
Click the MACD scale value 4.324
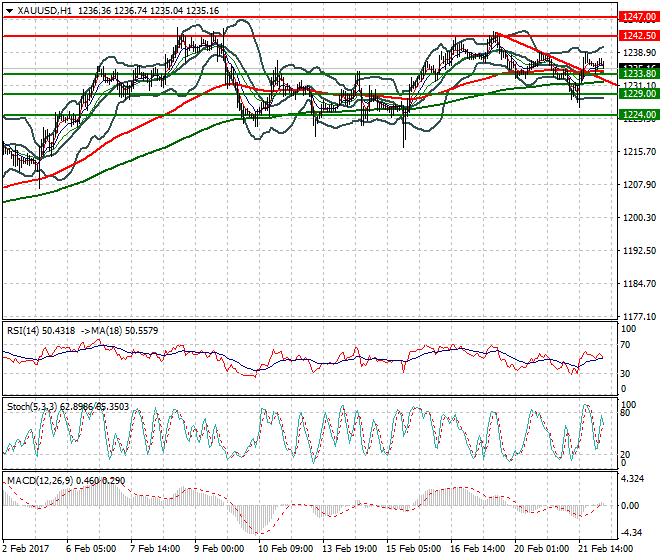632,479
